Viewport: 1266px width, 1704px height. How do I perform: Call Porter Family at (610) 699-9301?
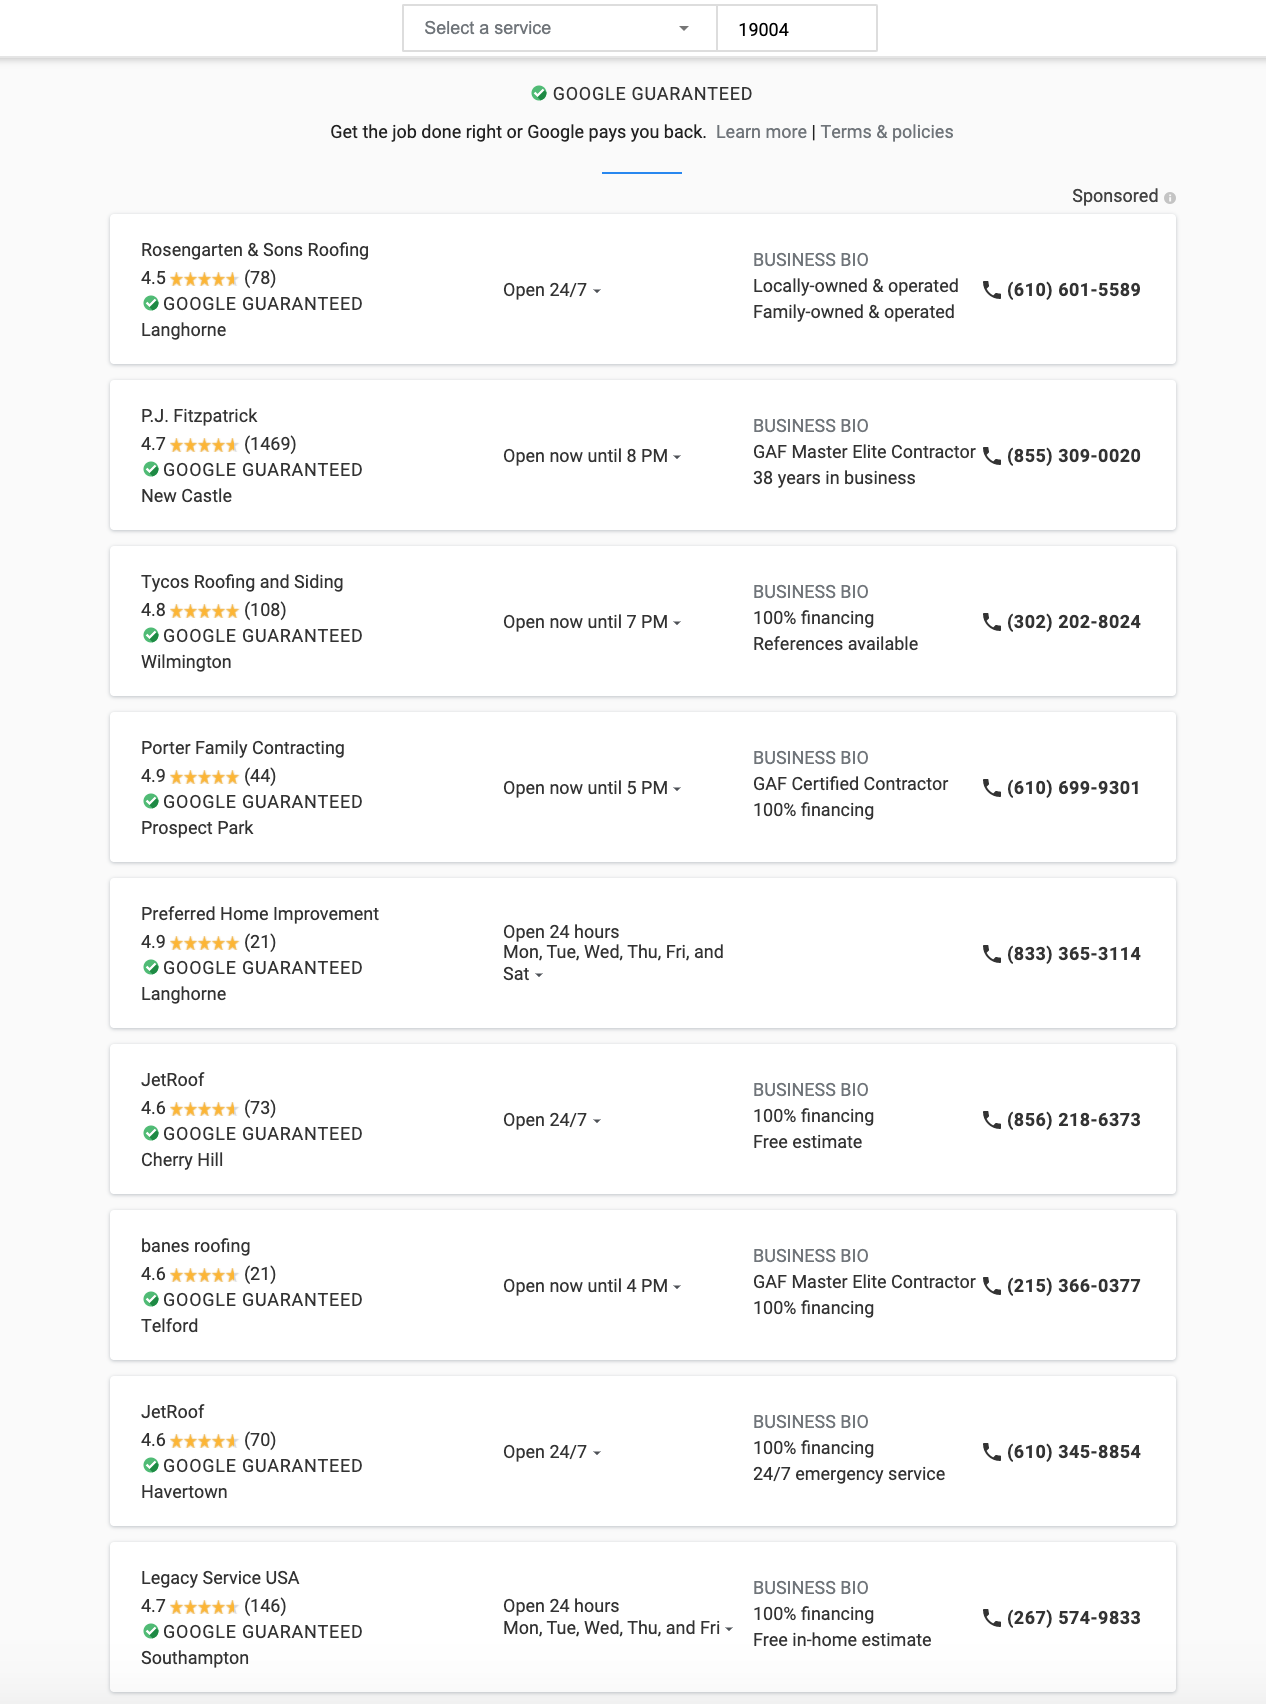tap(1073, 788)
